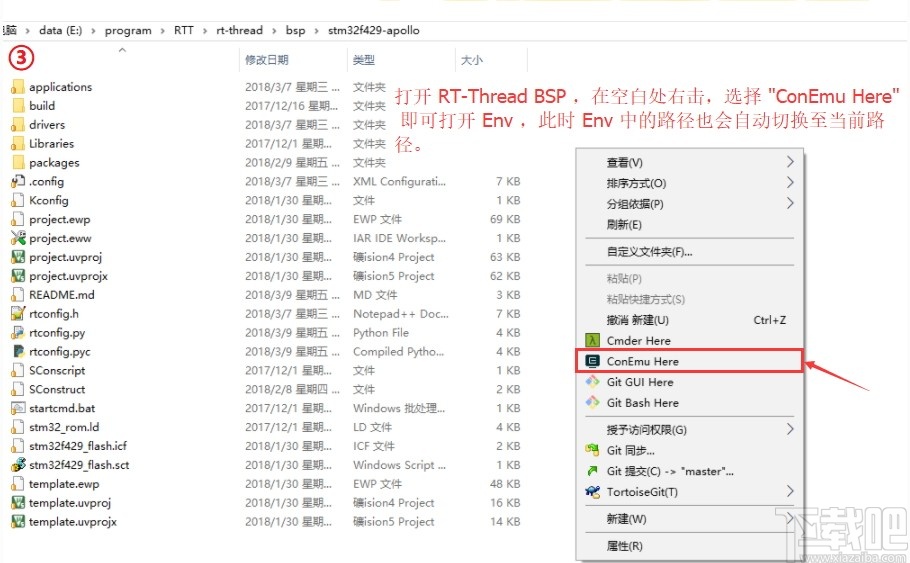This screenshot has width=910, height=563.
Task: Click the packages folder icon
Action: click(x=18, y=163)
